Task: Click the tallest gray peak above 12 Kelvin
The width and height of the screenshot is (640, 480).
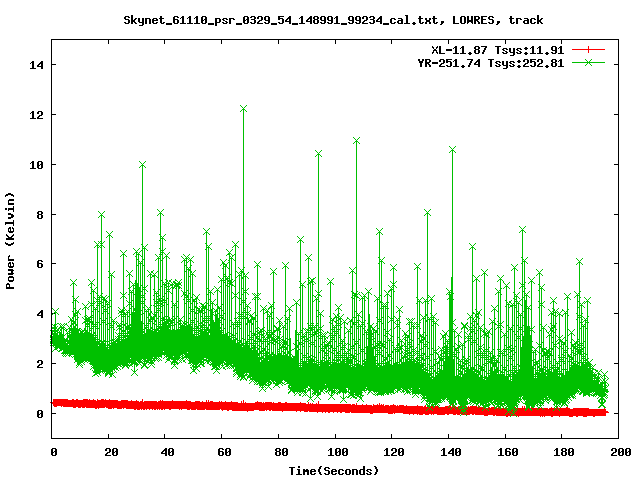Action: 243,108
